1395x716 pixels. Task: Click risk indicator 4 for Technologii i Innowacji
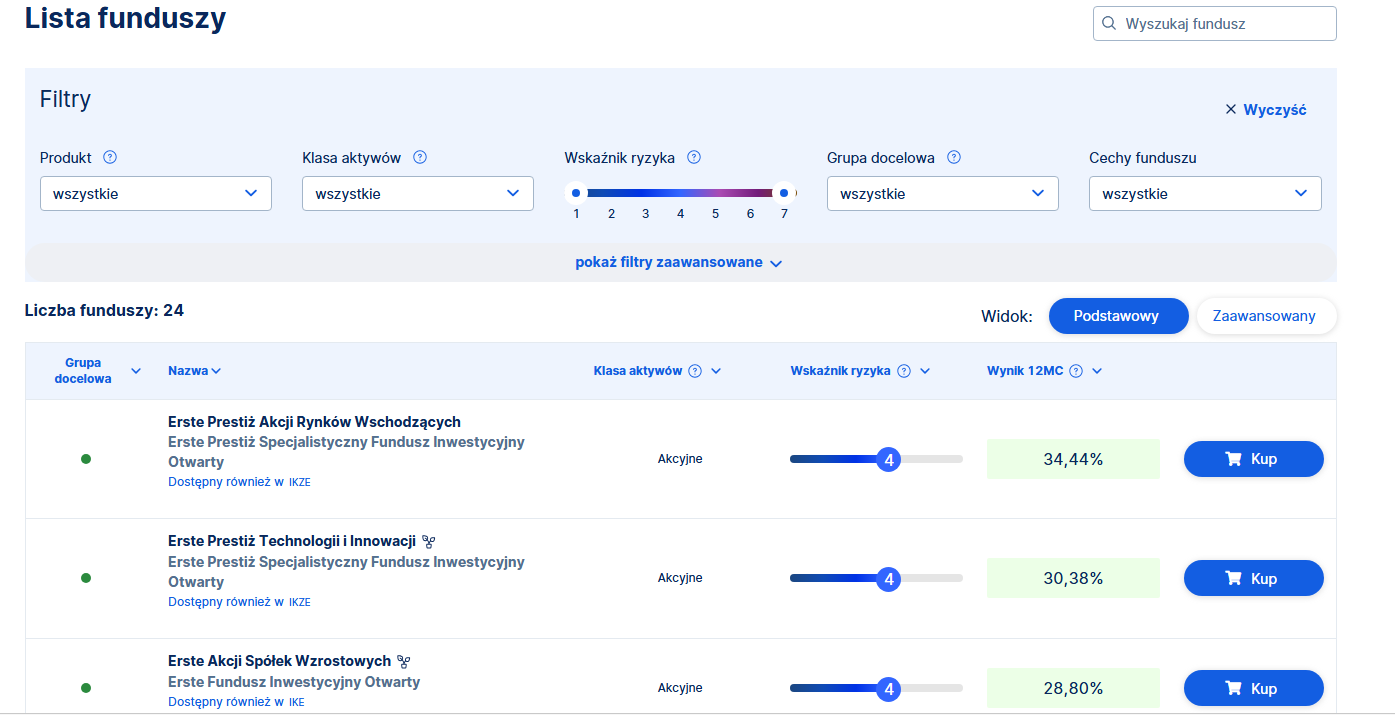(x=888, y=578)
